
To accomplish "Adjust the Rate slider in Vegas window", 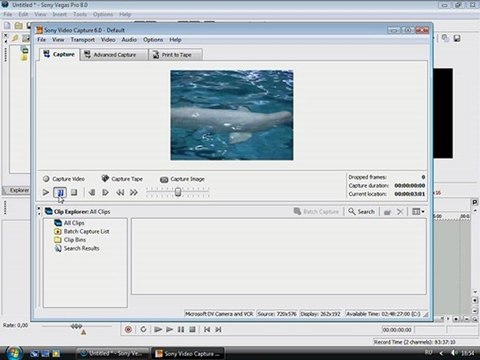I will 76,326.
